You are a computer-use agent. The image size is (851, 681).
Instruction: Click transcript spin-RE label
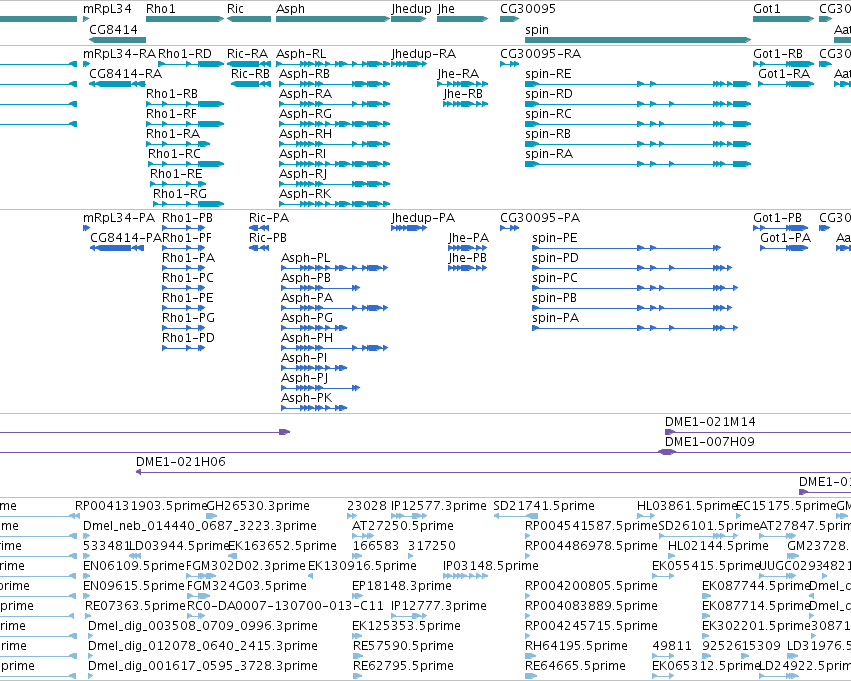[x=548, y=74]
